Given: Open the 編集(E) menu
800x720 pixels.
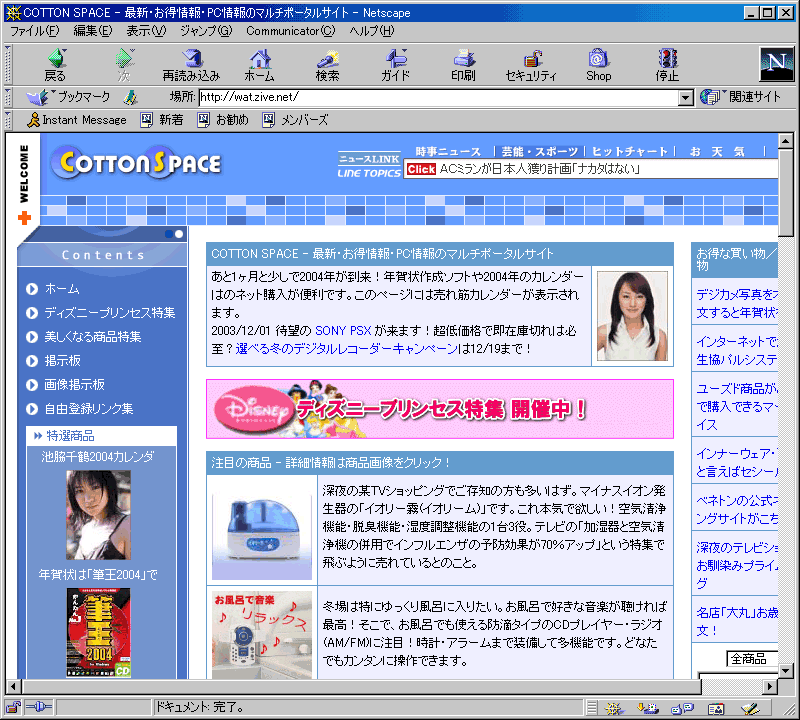Looking at the screenshot, I should (92, 31).
